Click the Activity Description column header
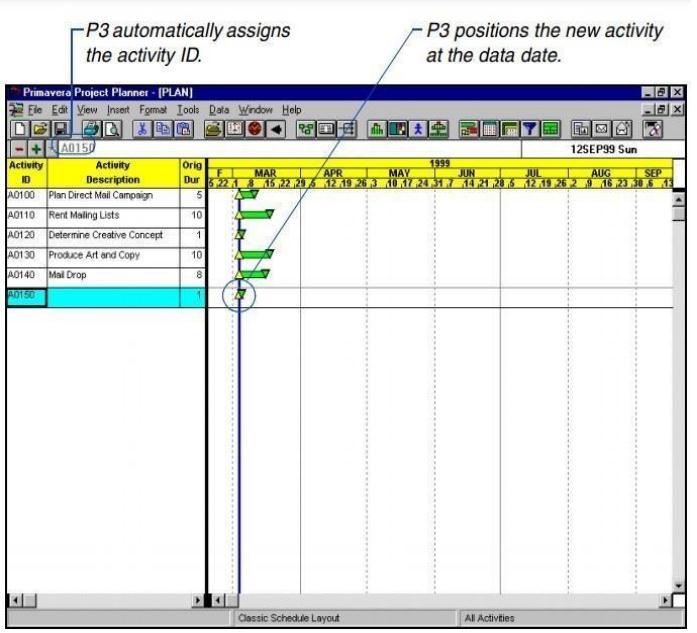The width and height of the screenshot is (697, 633). (113, 172)
